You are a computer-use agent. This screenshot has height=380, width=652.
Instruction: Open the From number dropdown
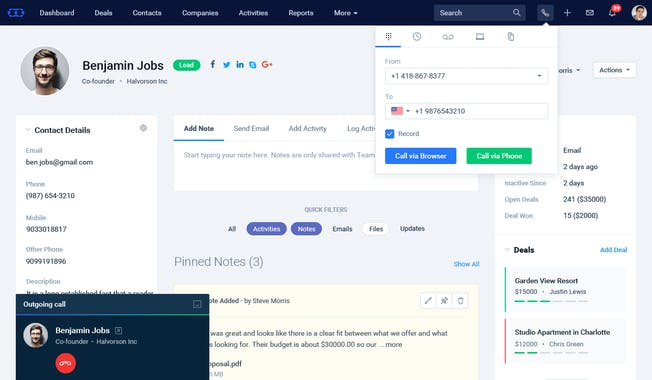[466, 76]
